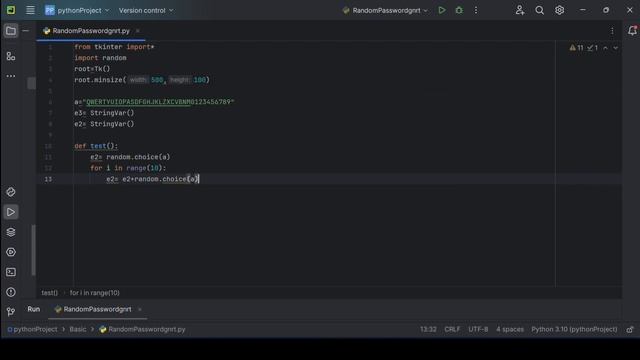Open the Terminal tool window
640x360 pixels.
[11, 272]
